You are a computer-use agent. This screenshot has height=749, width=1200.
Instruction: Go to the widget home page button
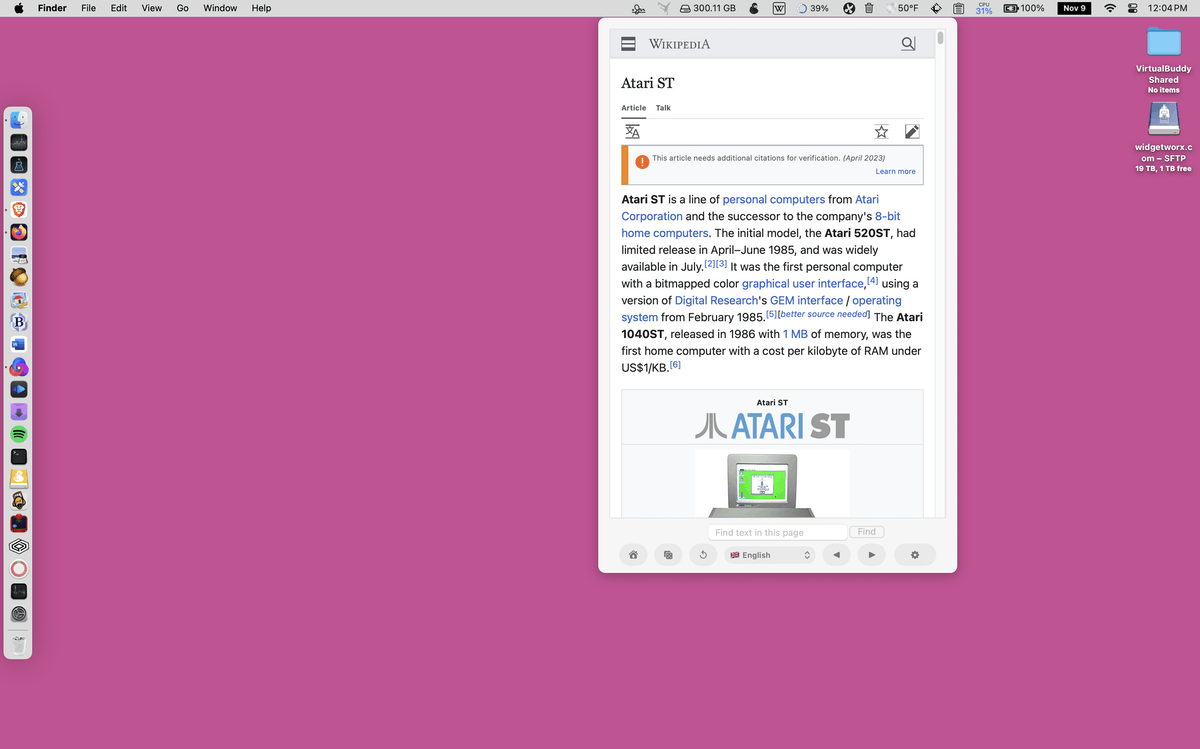tap(633, 555)
